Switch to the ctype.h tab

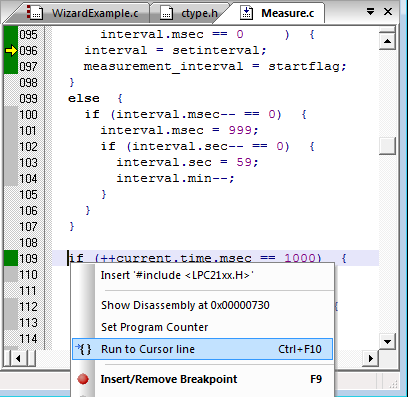pos(189,13)
